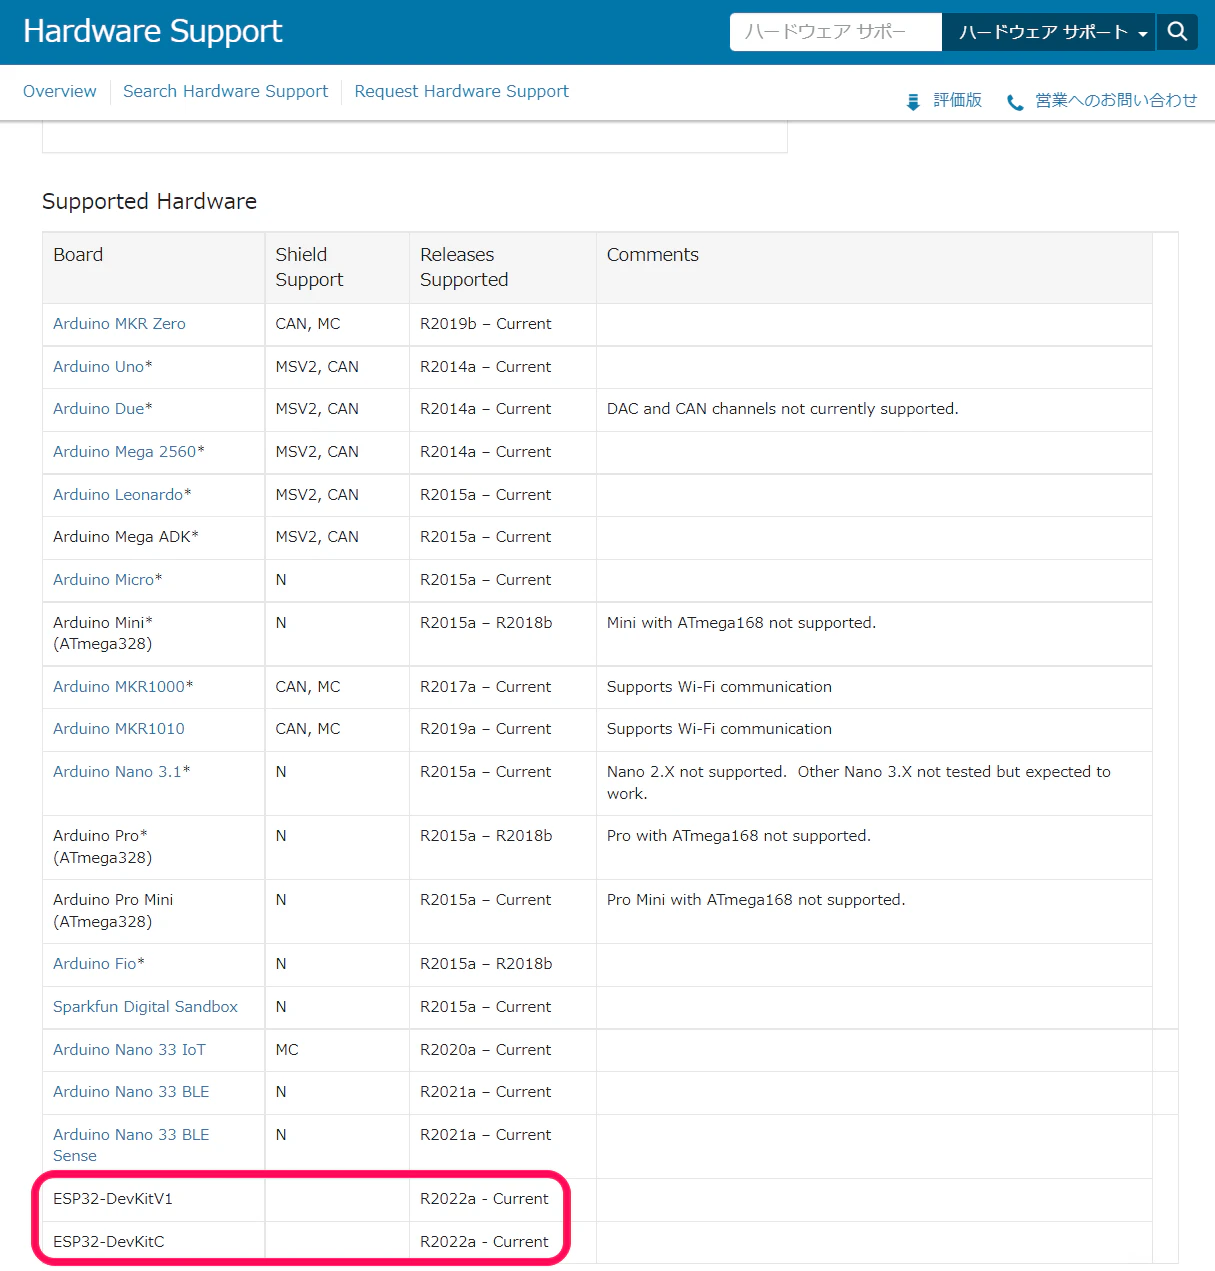Open Request Hardware Support tab

coord(461,91)
